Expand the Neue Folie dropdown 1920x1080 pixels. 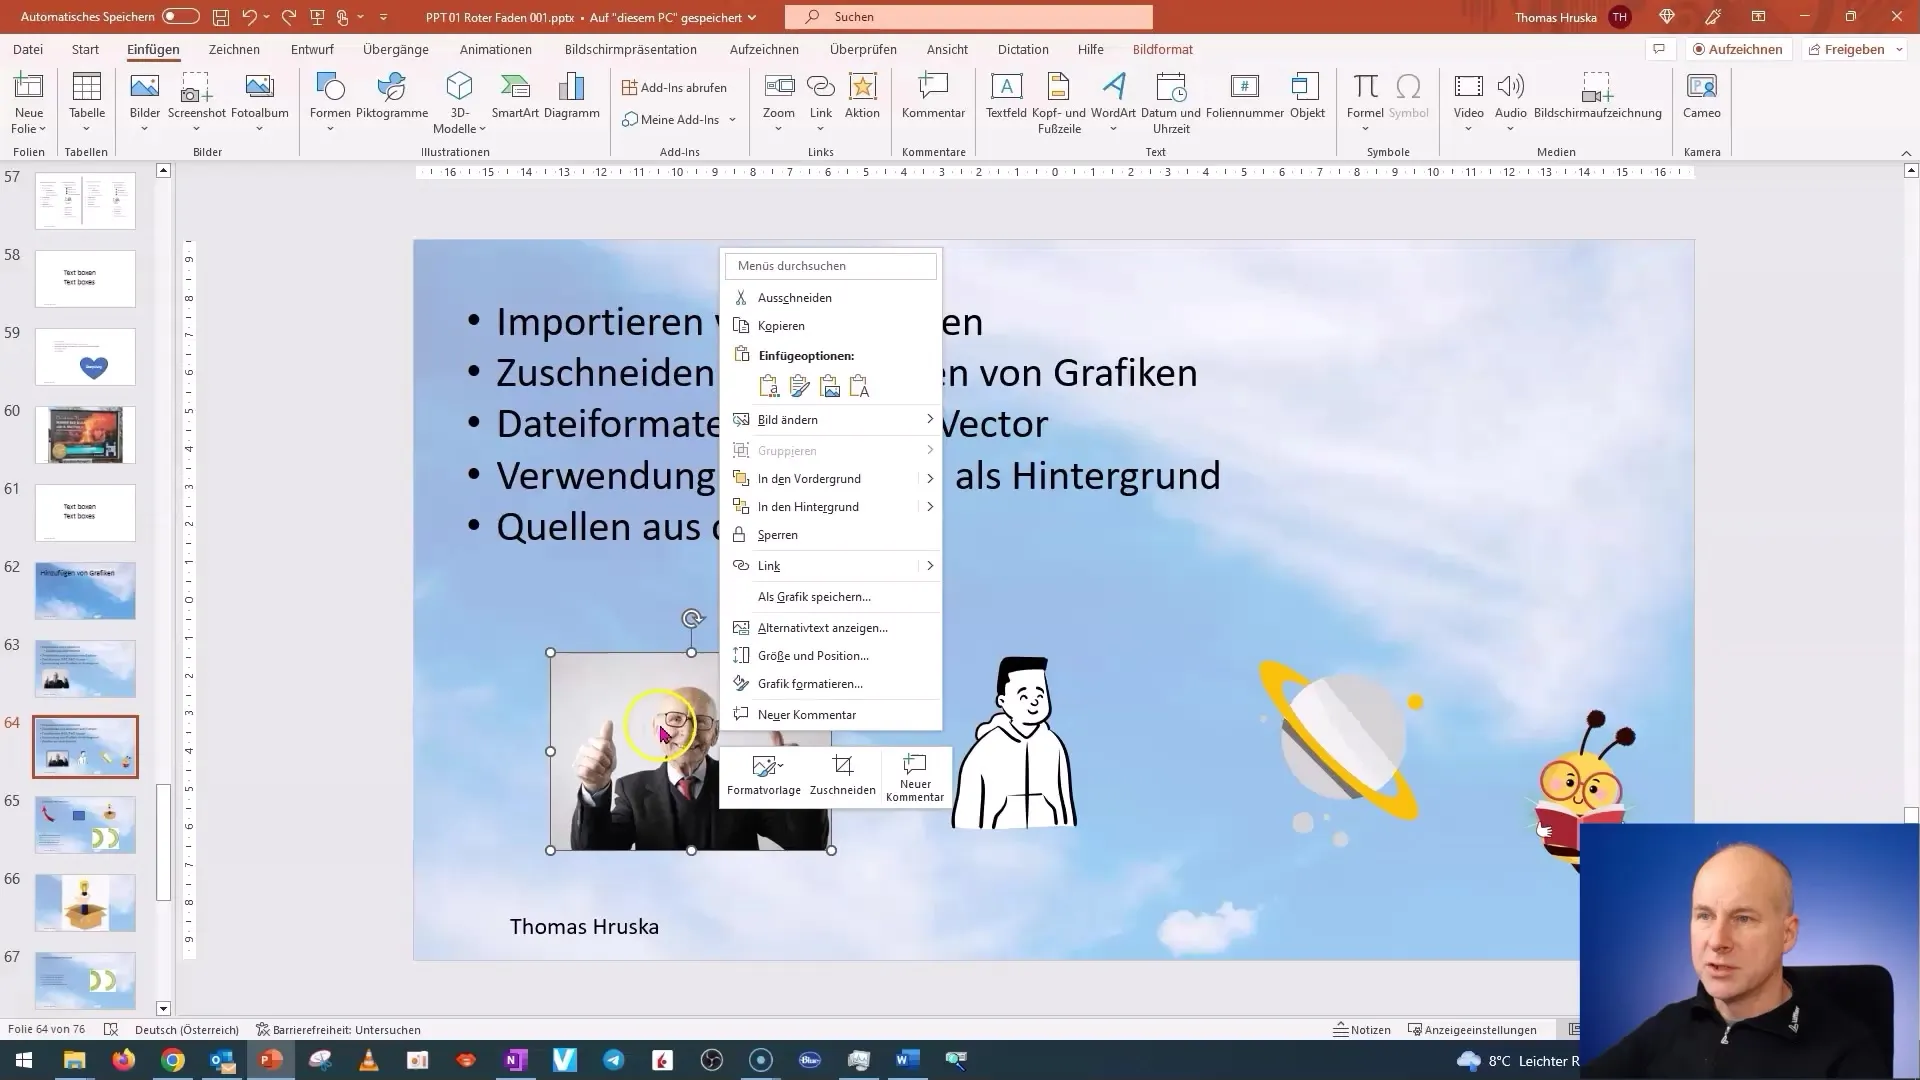[x=29, y=129]
